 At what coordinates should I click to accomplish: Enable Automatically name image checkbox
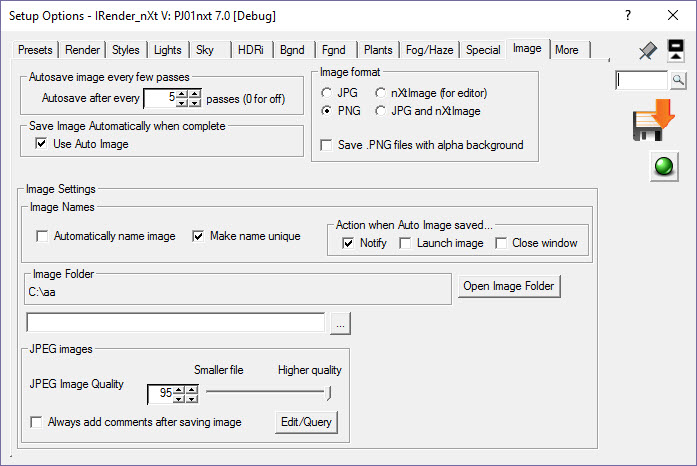[x=42, y=236]
